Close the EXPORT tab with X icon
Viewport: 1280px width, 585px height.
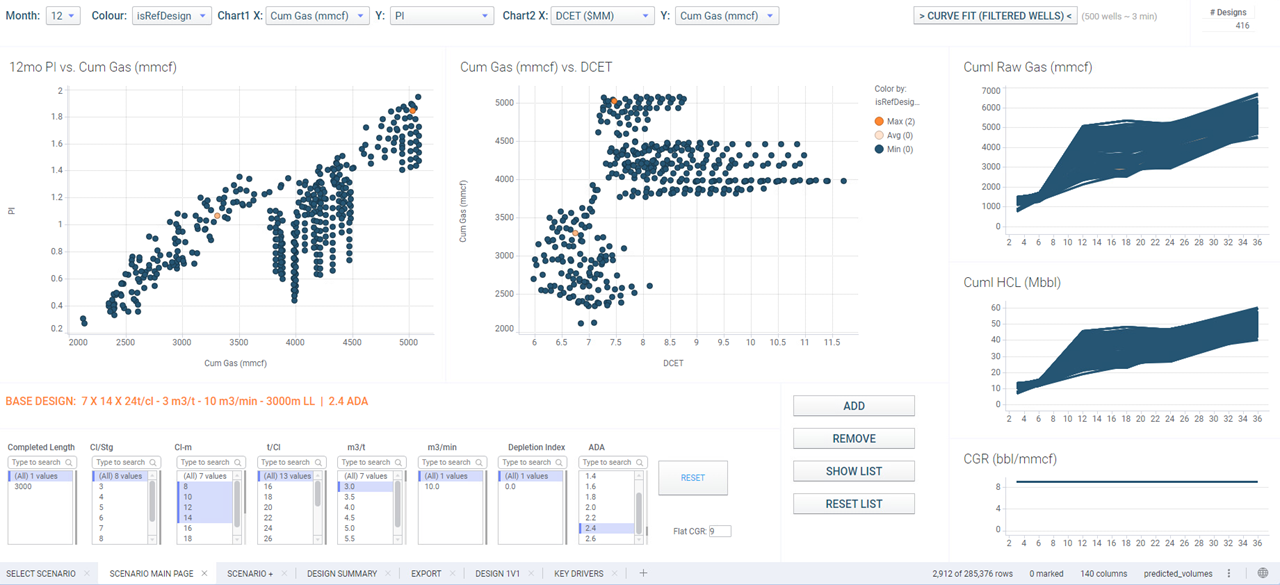tap(452, 574)
